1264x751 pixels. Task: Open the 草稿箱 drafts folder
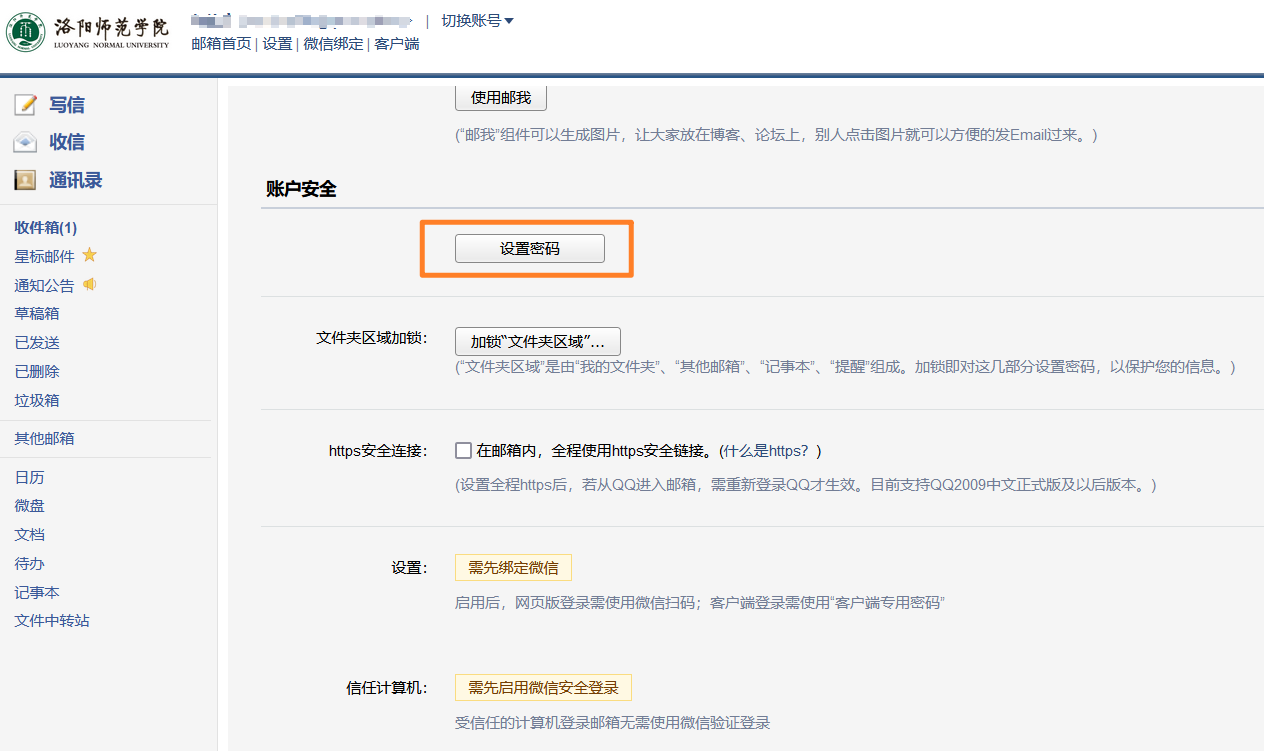(36, 314)
